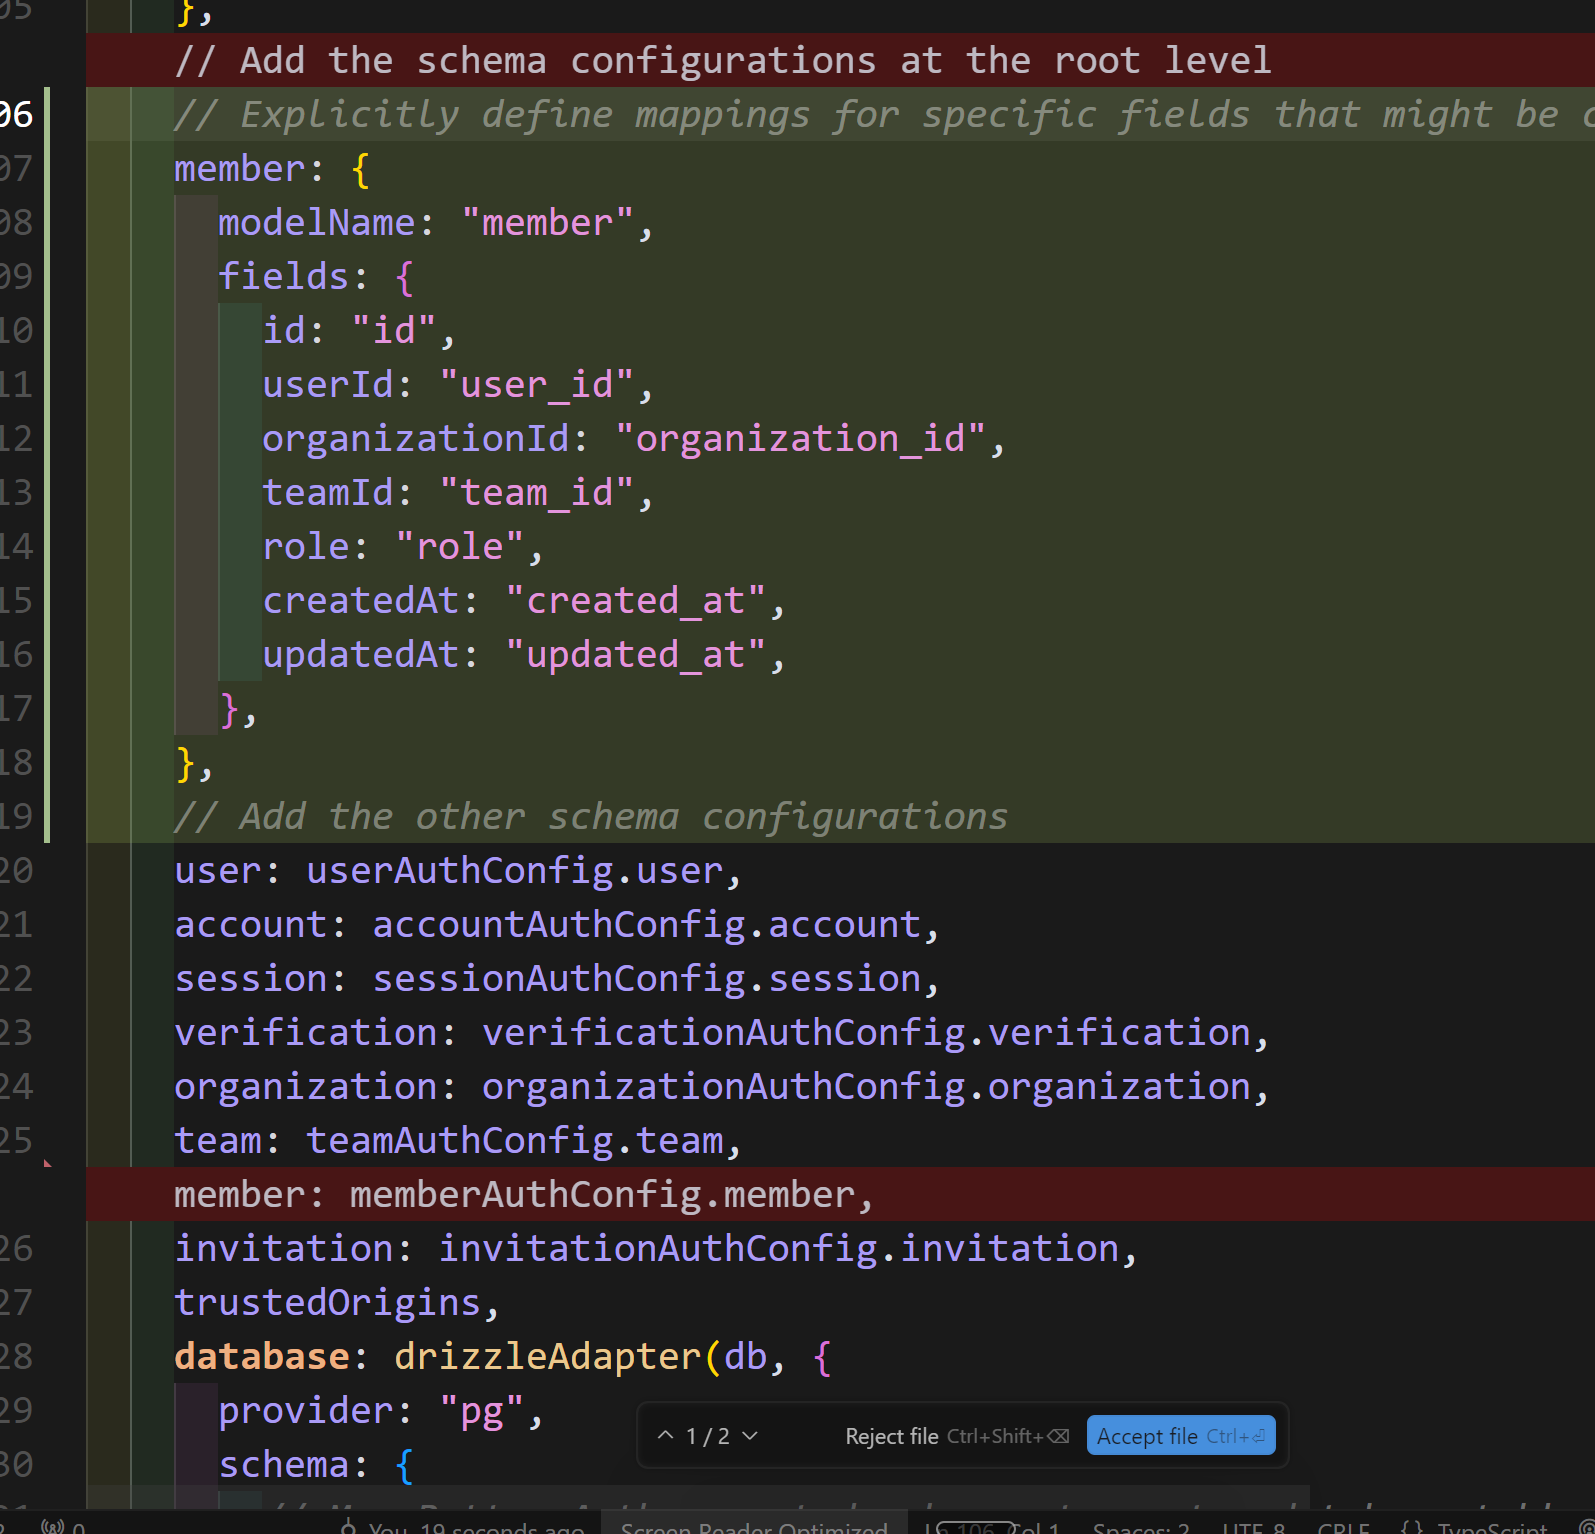Click the string "organization_id"
1595x1534 pixels.
click(800, 439)
